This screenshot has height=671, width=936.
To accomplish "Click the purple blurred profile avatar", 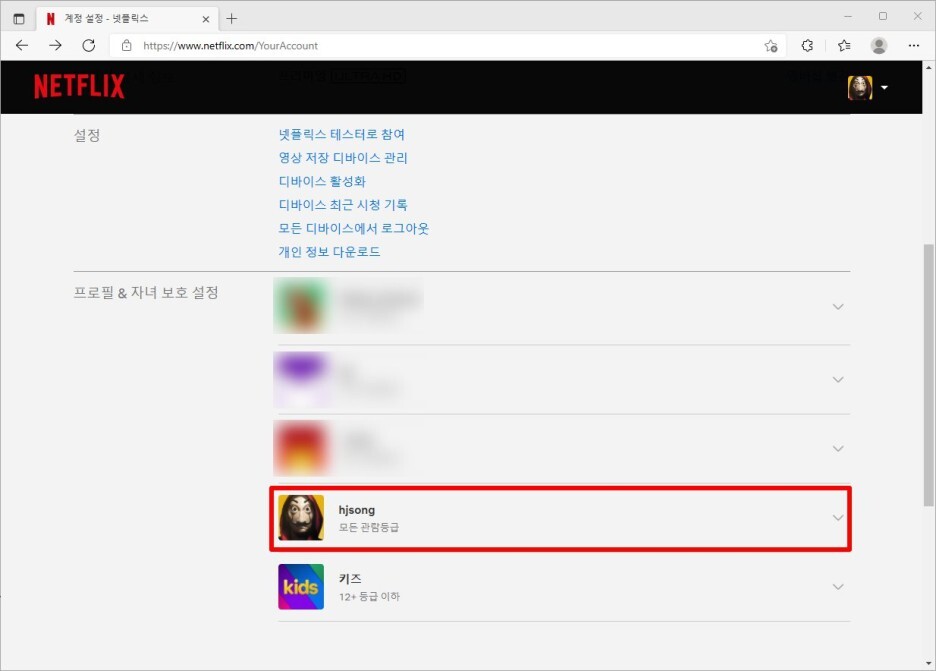I will click(301, 380).
